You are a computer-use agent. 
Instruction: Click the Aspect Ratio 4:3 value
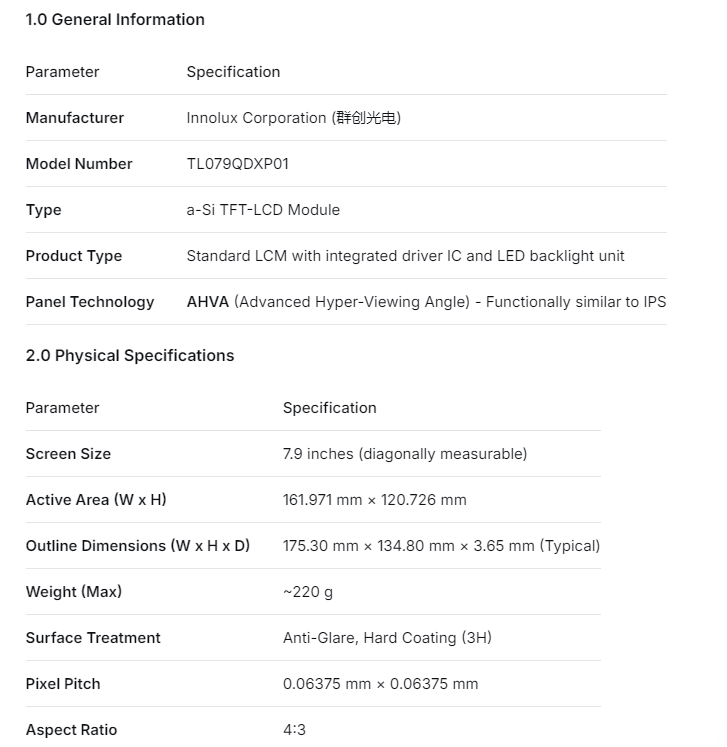(x=294, y=730)
